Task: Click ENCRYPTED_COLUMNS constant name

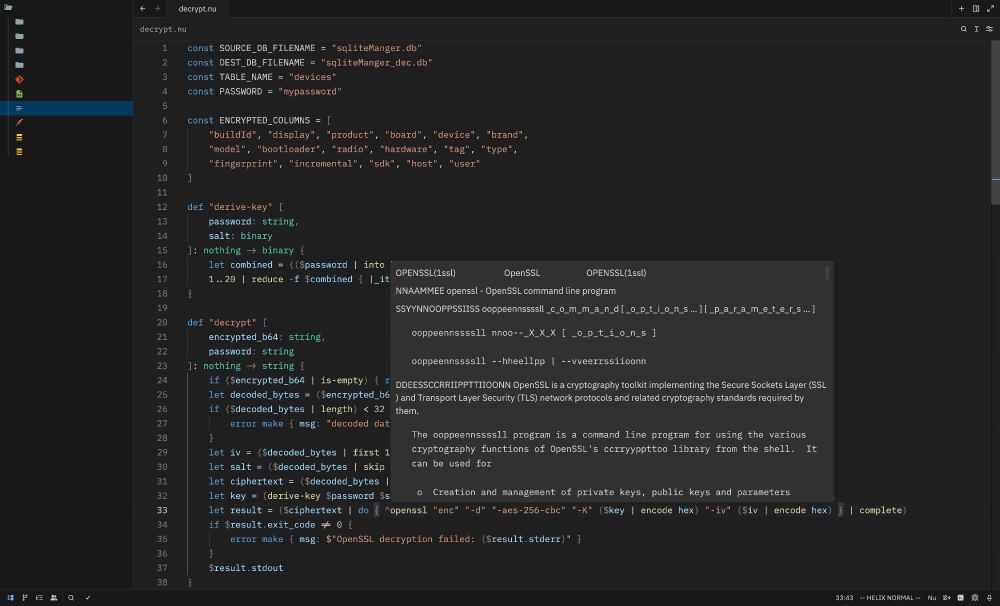Action: coord(265,120)
